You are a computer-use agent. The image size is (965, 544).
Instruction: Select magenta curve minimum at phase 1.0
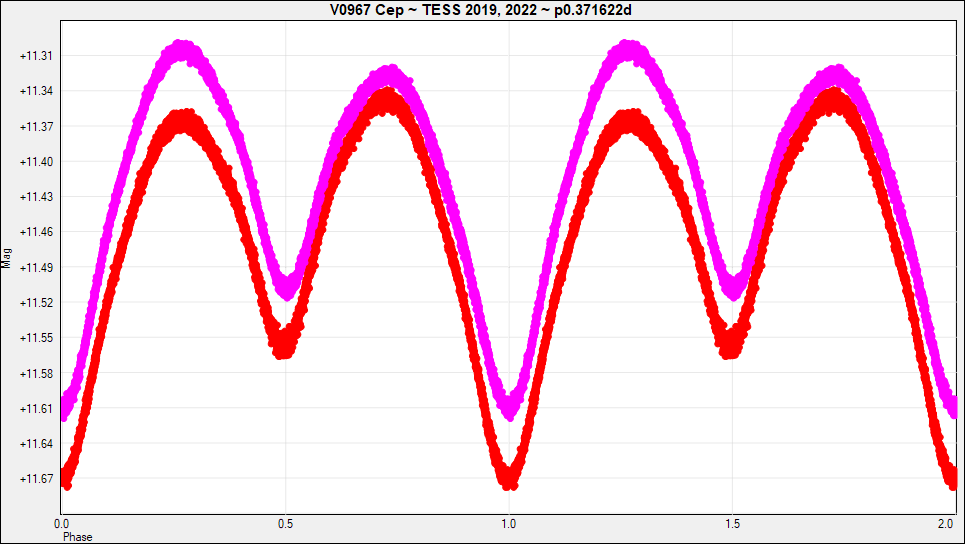pyautogui.click(x=510, y=408)
